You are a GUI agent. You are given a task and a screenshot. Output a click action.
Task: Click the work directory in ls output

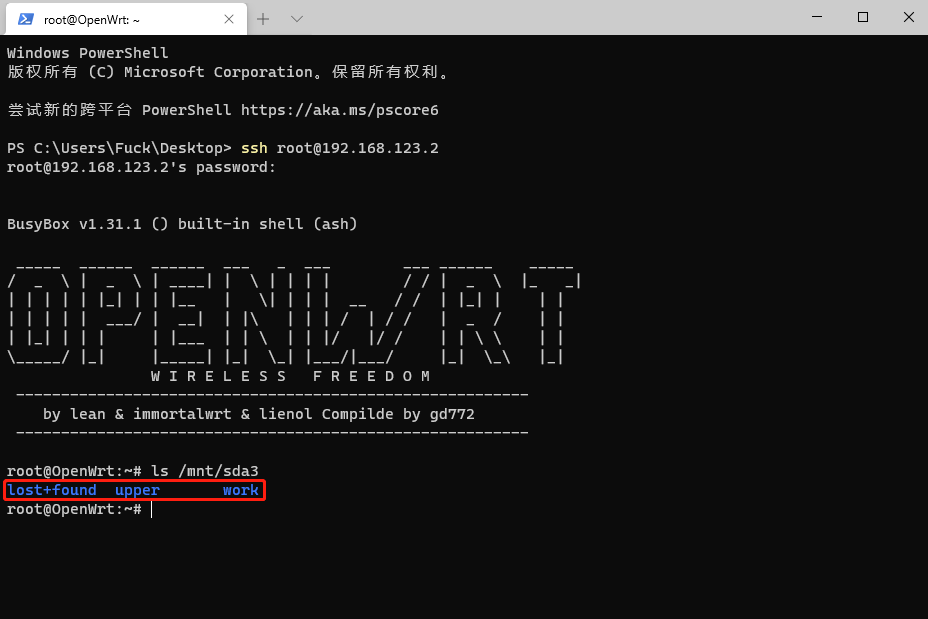[240, 490]
